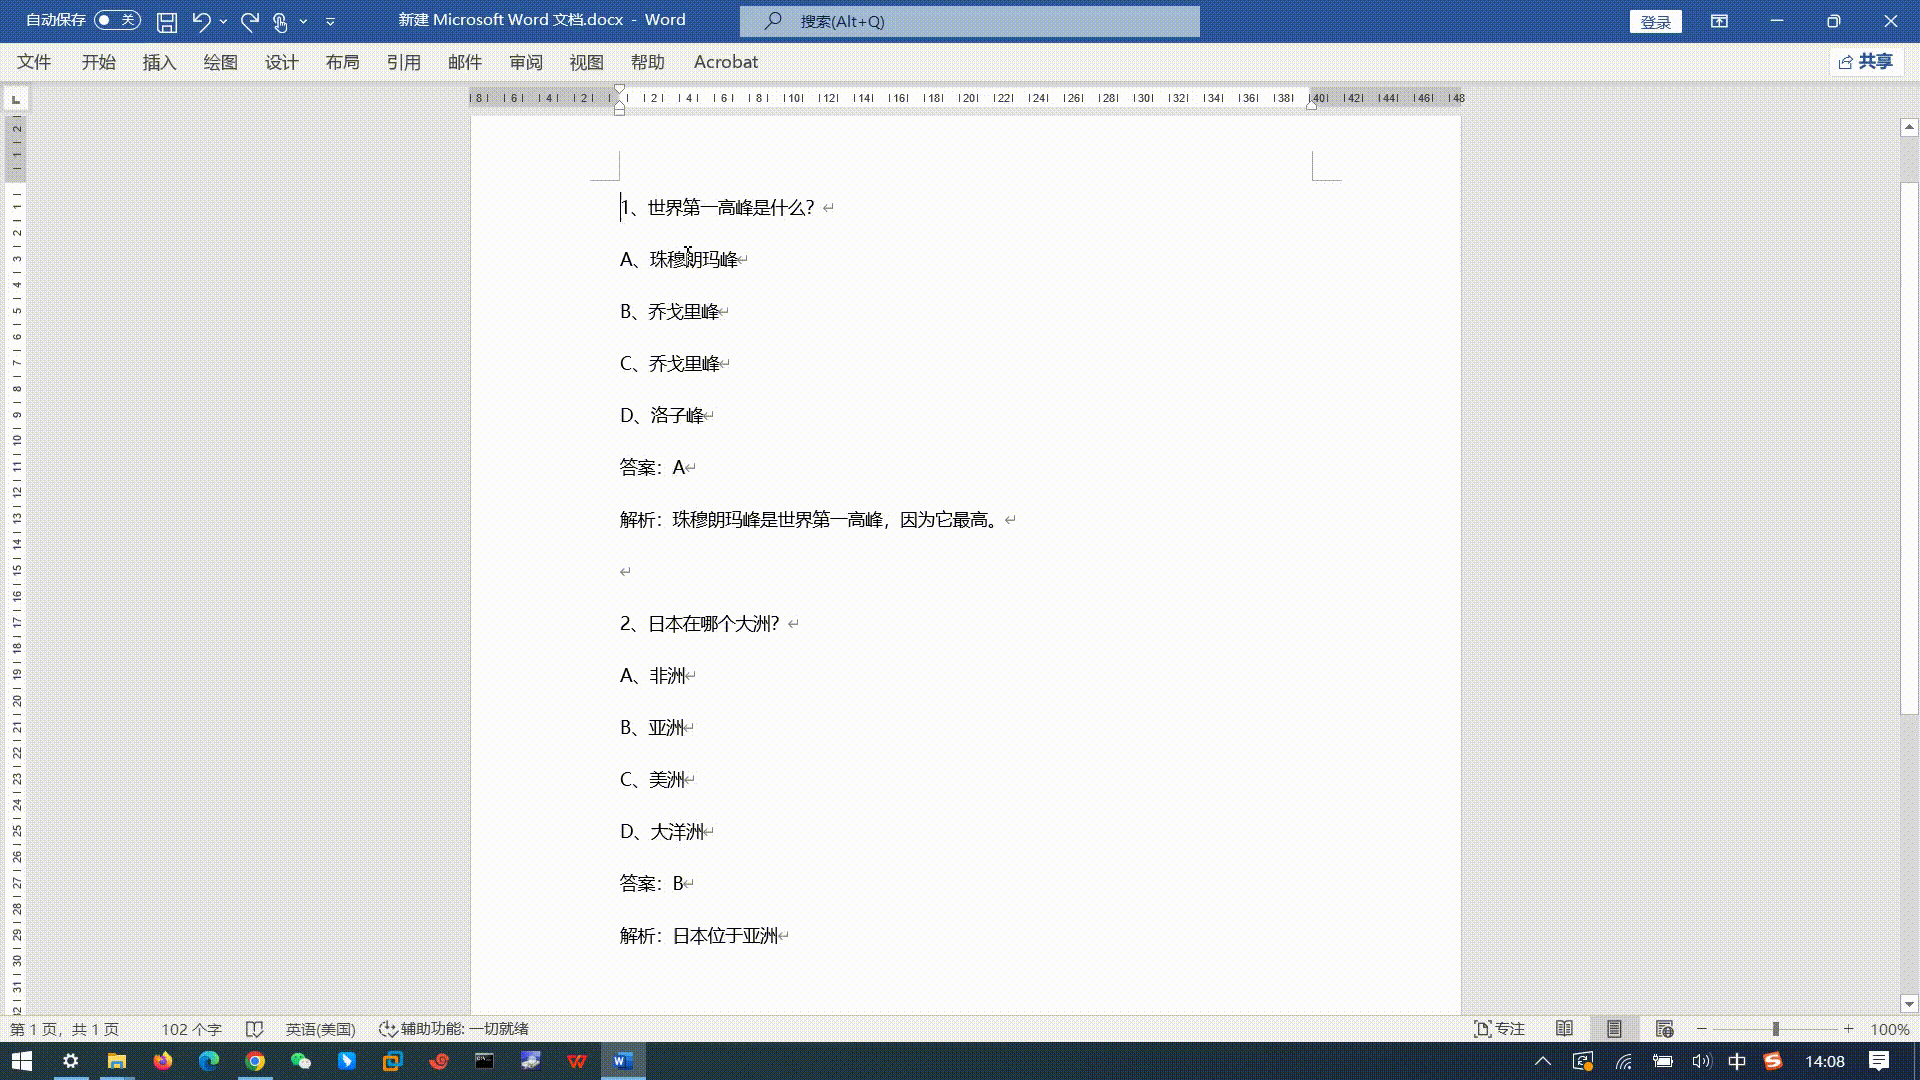Switch to Web Layout view icon

tap(1664, 1029)
